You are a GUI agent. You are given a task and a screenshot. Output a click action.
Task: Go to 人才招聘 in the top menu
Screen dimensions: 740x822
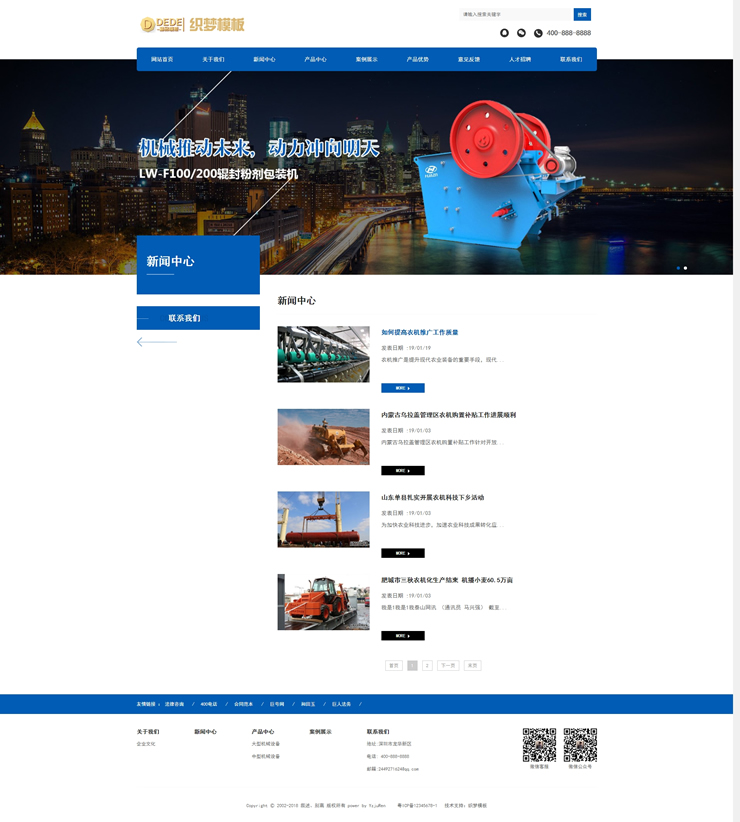[520, 60]
